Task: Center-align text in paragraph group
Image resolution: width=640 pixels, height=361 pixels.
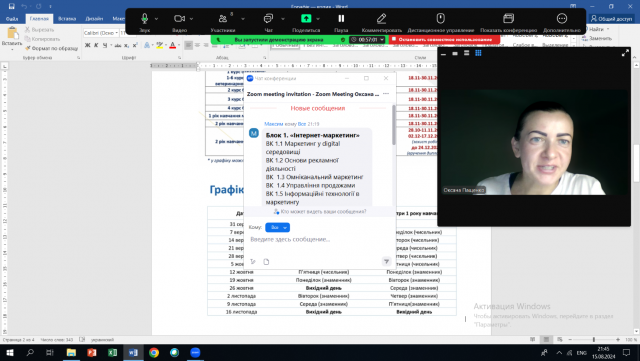Action: [x=197, y=45]
